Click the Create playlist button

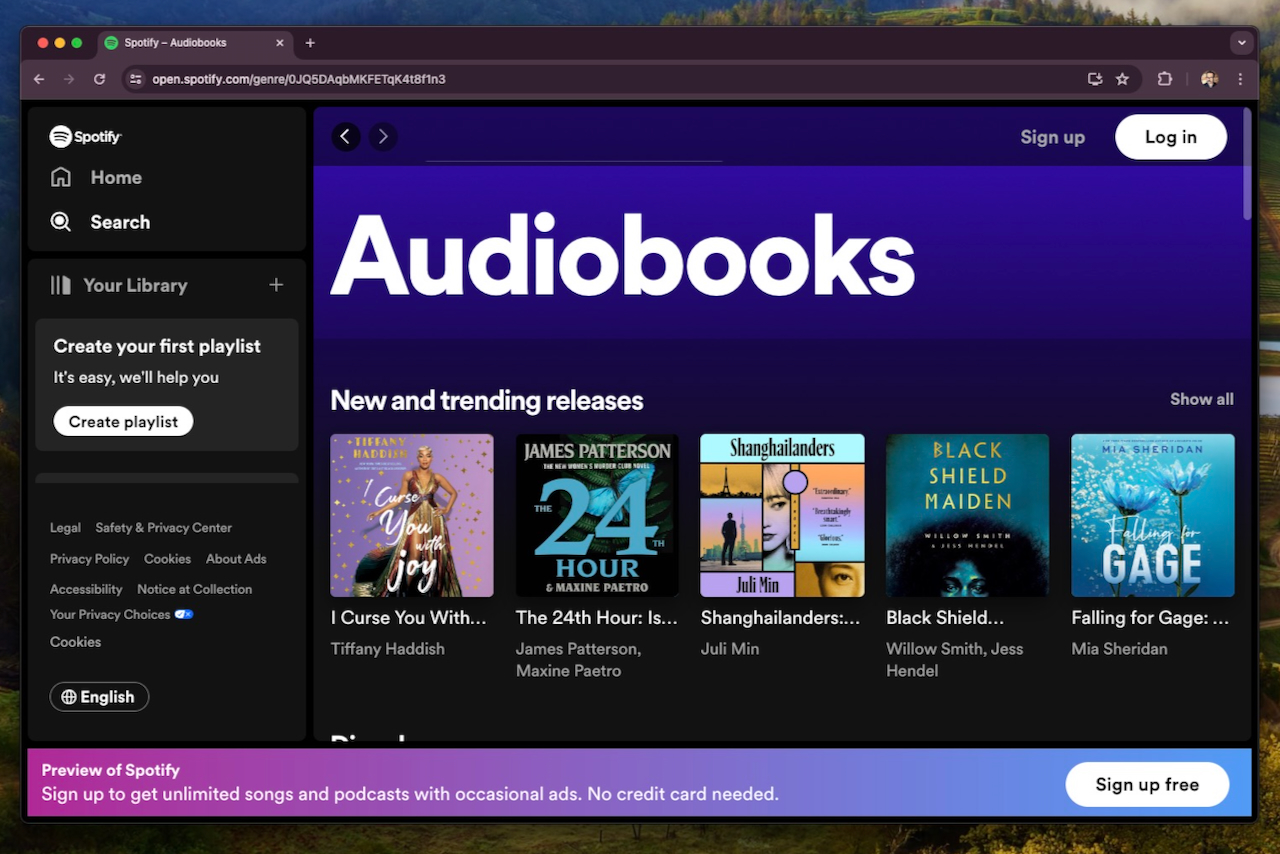pyautogui.click(x=123, y=421)
